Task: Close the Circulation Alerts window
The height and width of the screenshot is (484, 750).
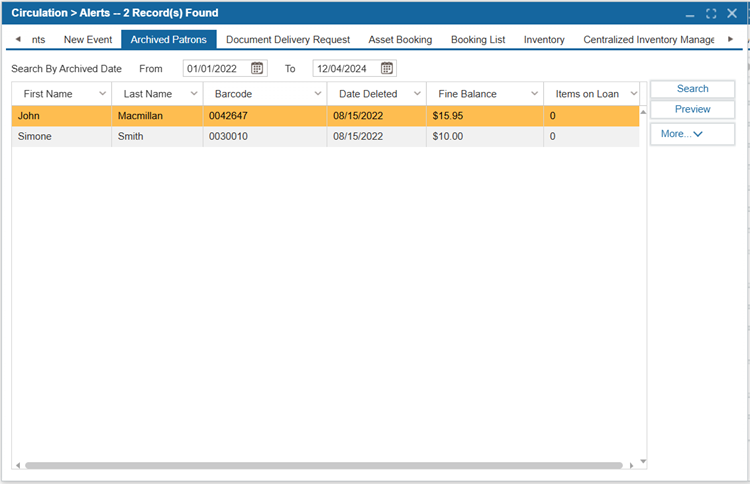Action: tap(732, 13)
